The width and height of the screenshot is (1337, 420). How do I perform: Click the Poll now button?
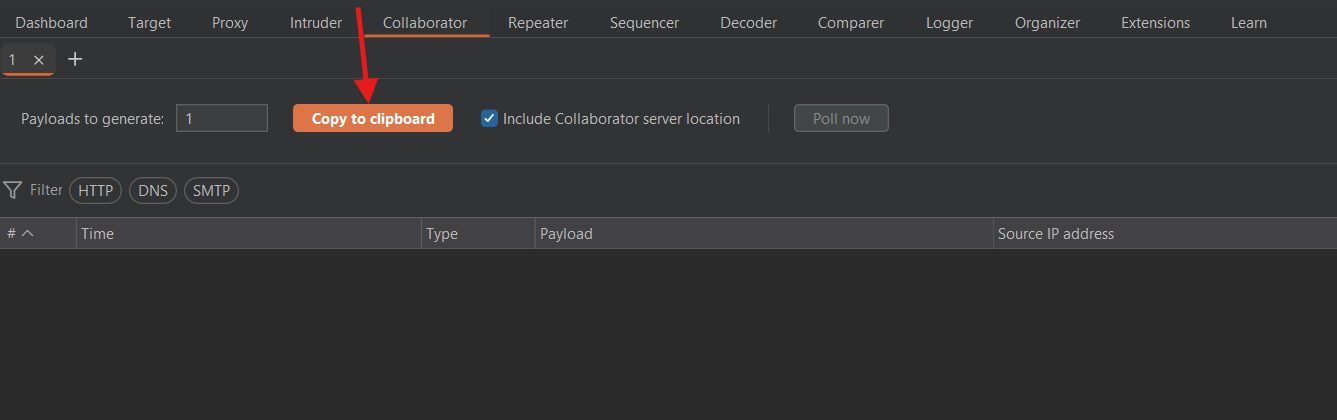[x=841, y=118]
